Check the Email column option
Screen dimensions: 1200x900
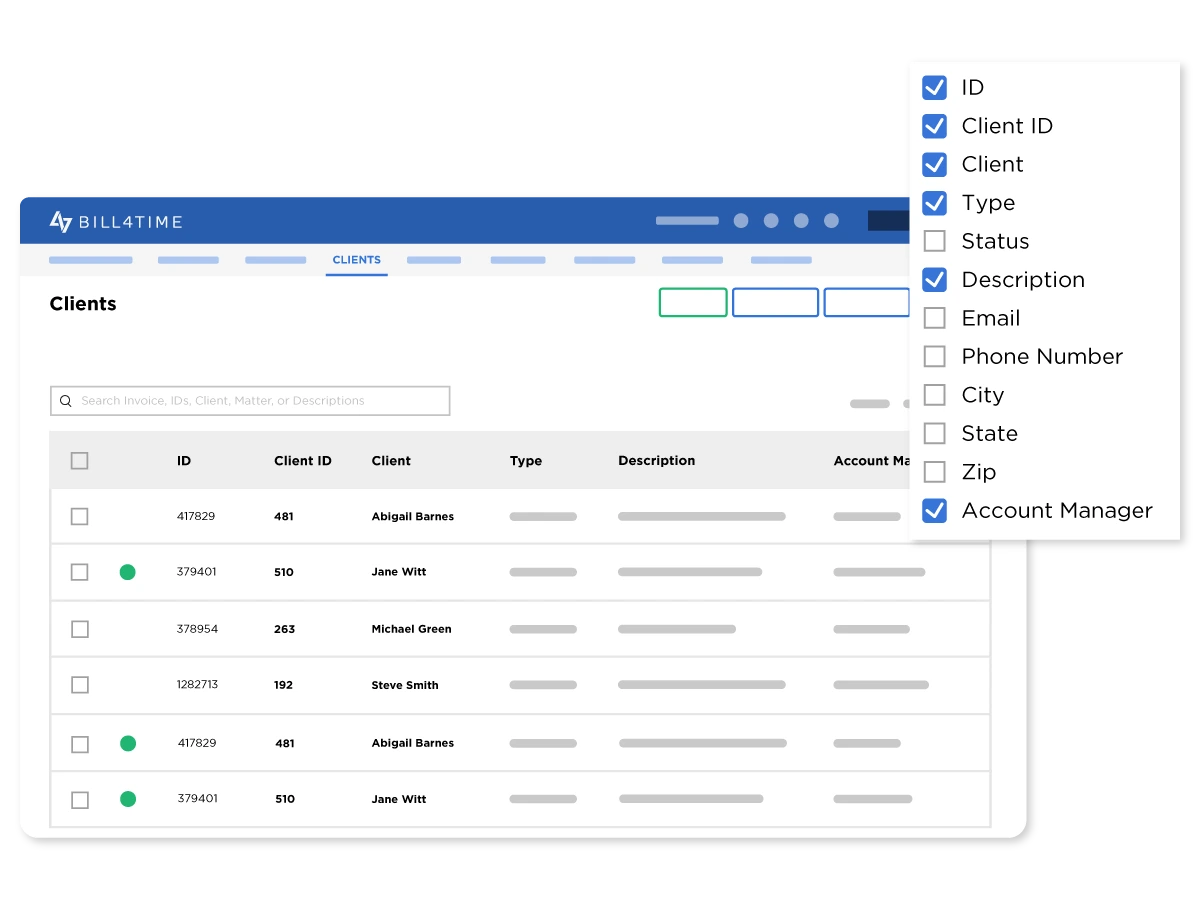(x=934, y=318)
